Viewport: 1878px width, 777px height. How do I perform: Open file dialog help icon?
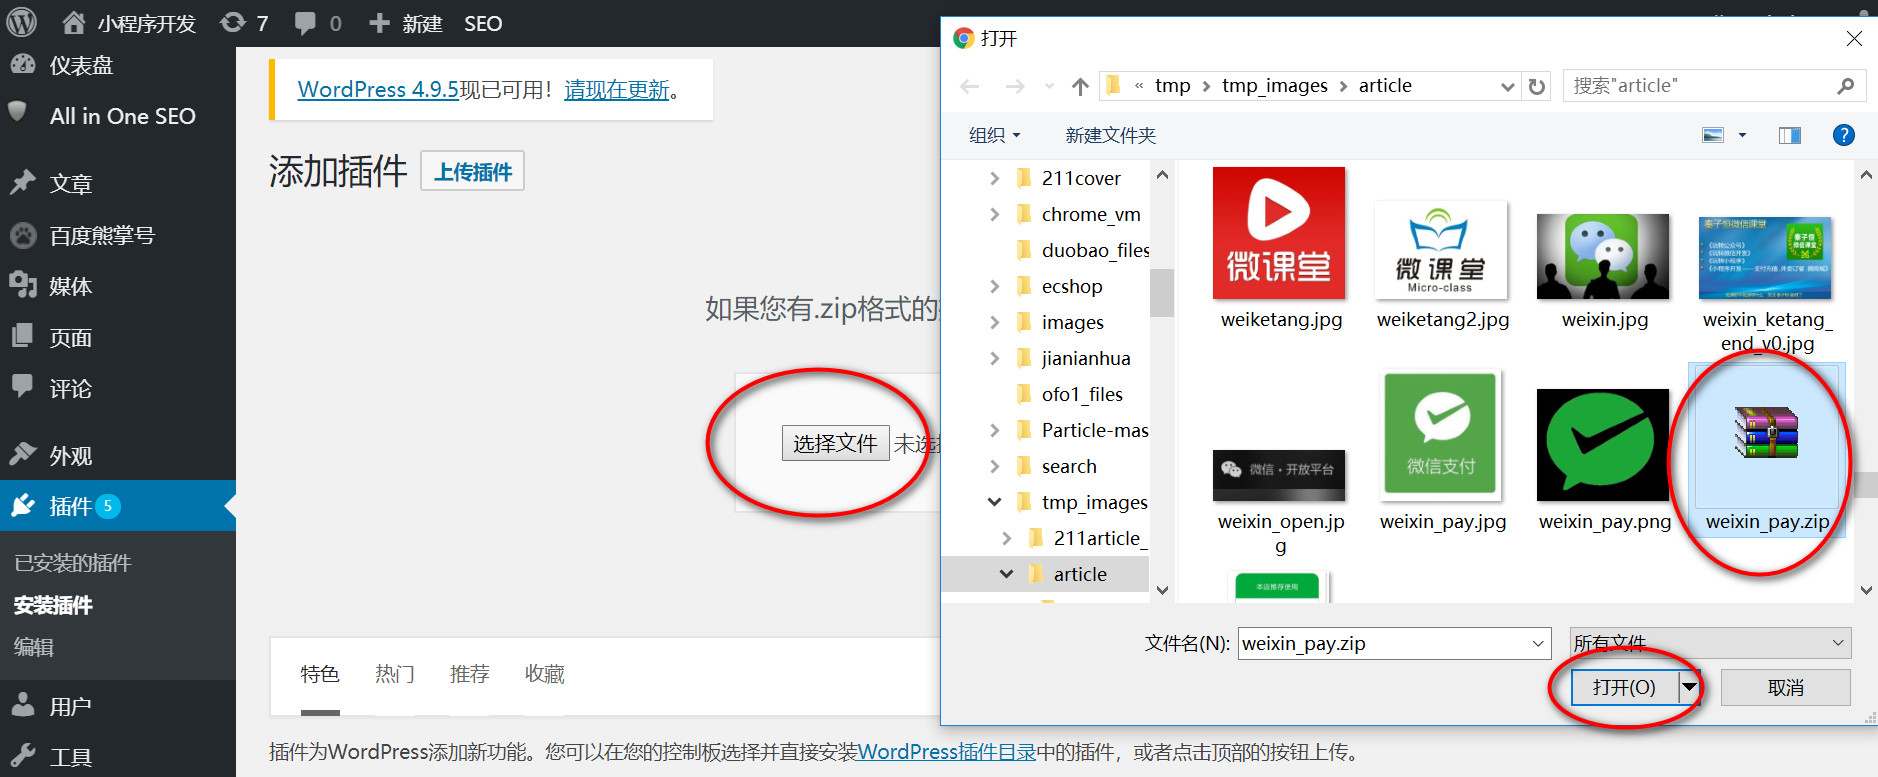click(x=1844, y=135)
